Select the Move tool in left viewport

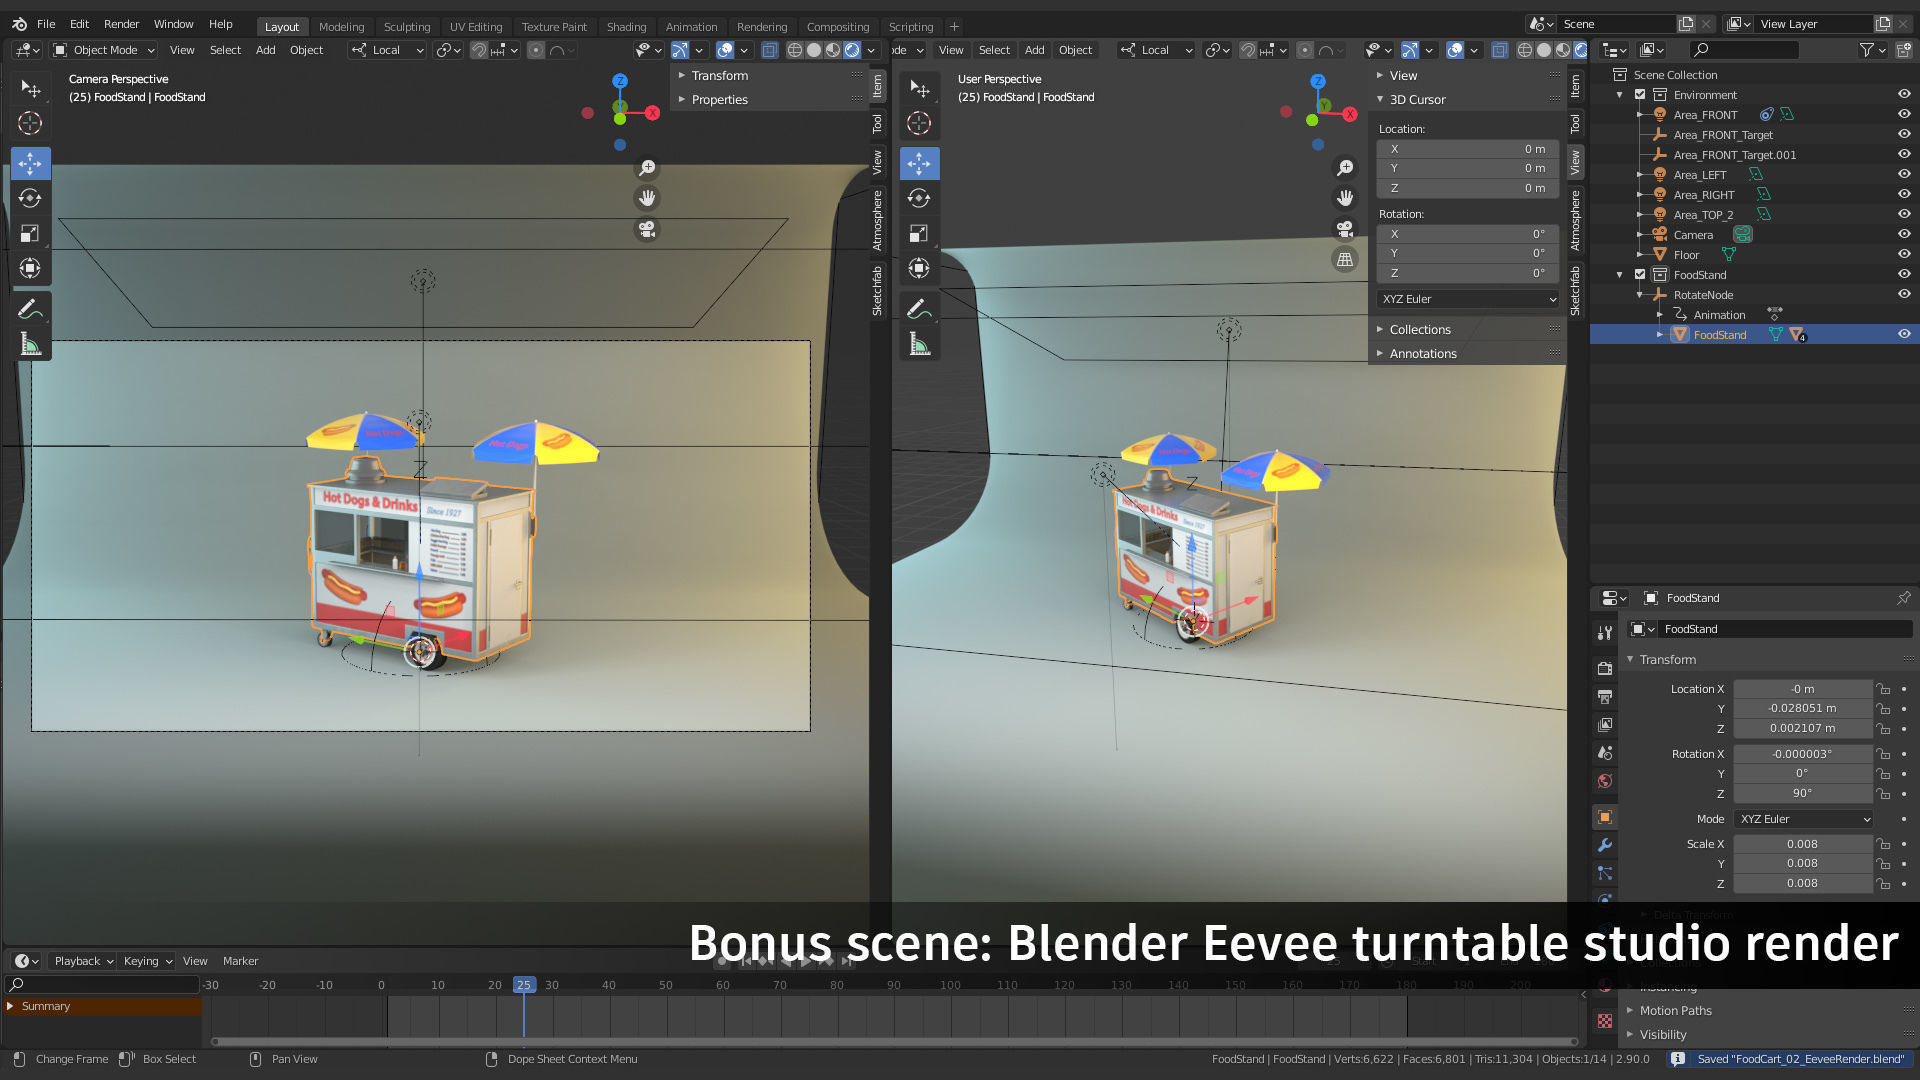[30, 163]
